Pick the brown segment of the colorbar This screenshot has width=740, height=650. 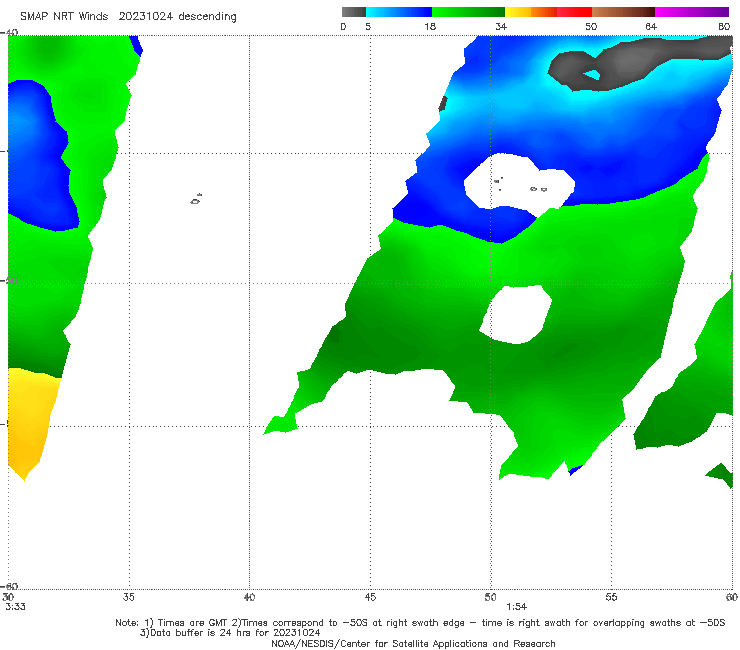[623, 12]
